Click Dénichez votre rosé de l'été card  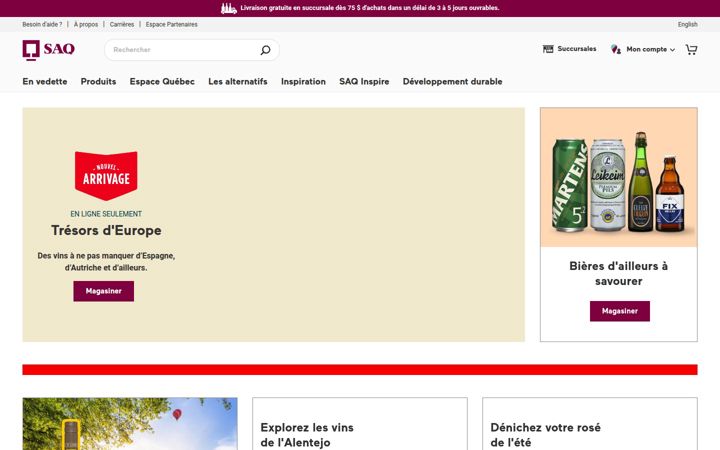click(x=590, y=424)
